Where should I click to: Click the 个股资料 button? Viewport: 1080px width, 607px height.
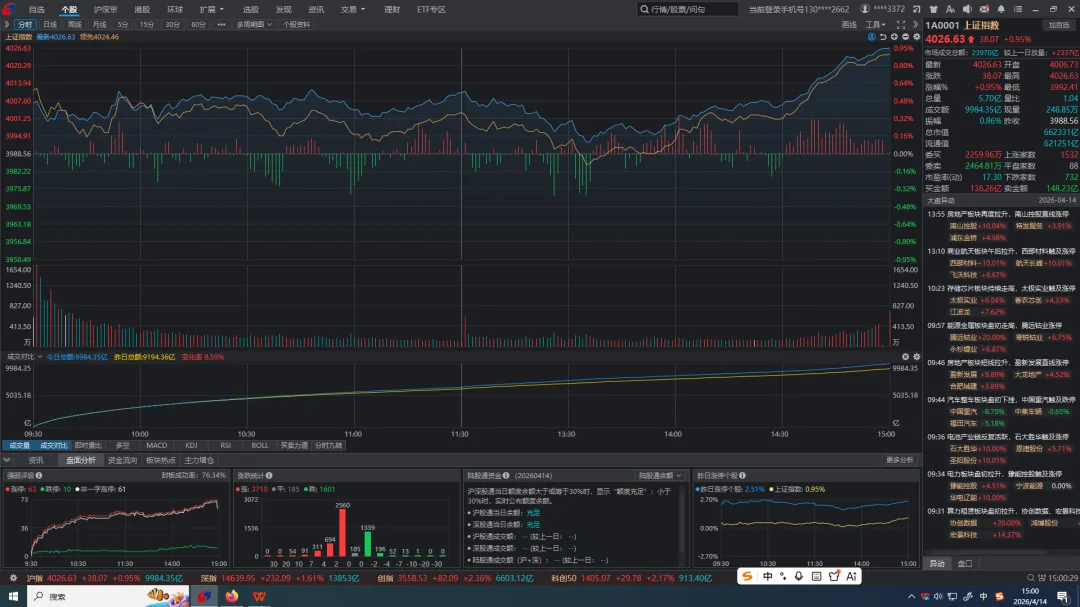[x=296, y=24]
